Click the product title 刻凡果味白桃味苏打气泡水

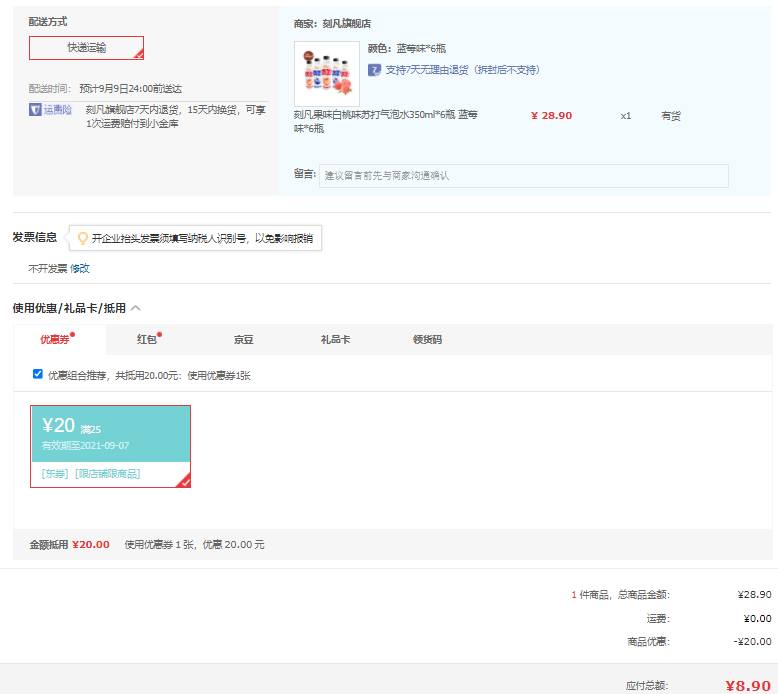(386, 122)
